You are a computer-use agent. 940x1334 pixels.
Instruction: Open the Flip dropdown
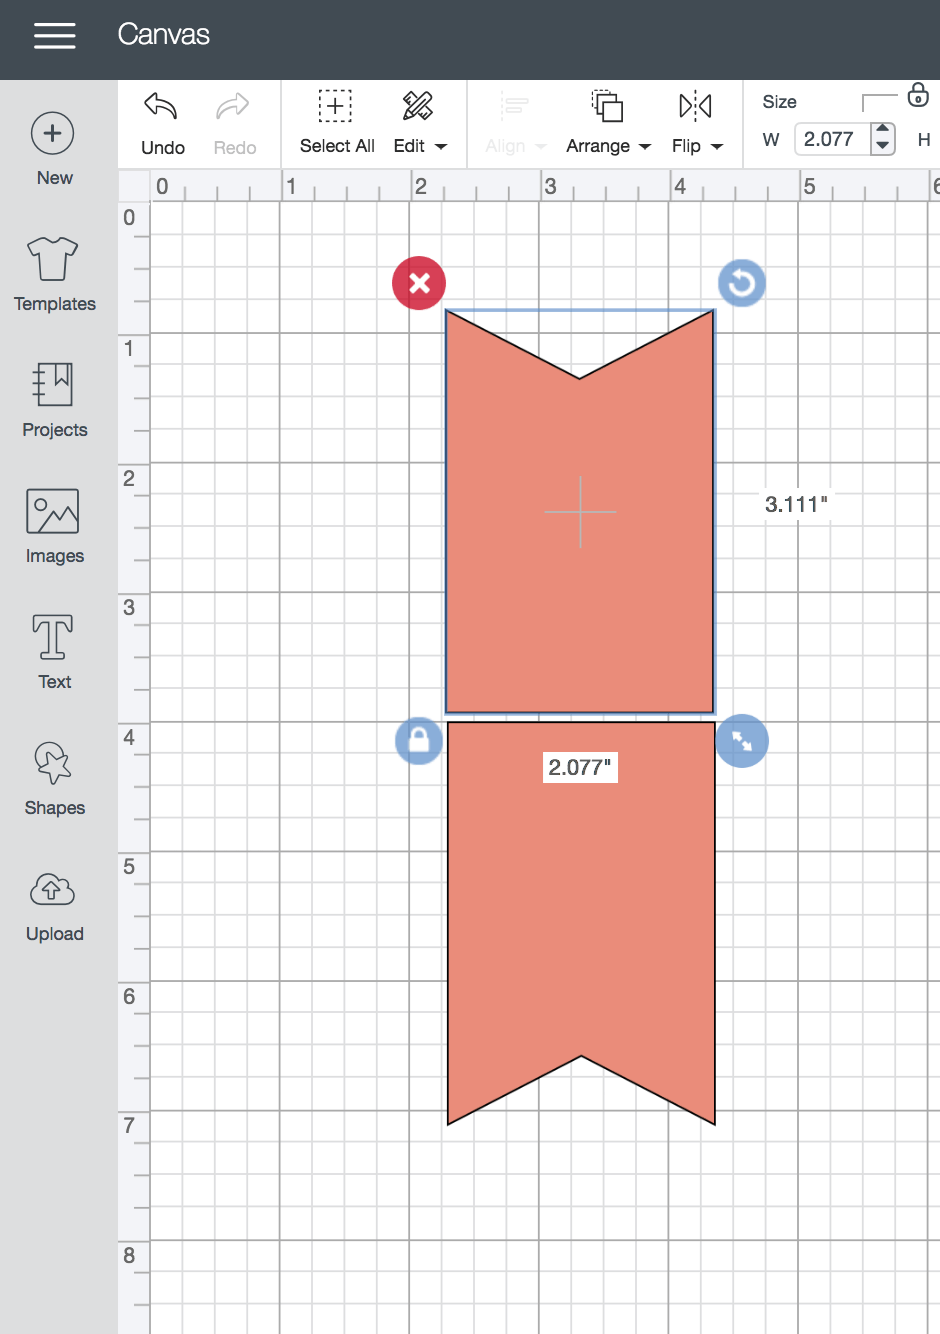tap(697, 122)
